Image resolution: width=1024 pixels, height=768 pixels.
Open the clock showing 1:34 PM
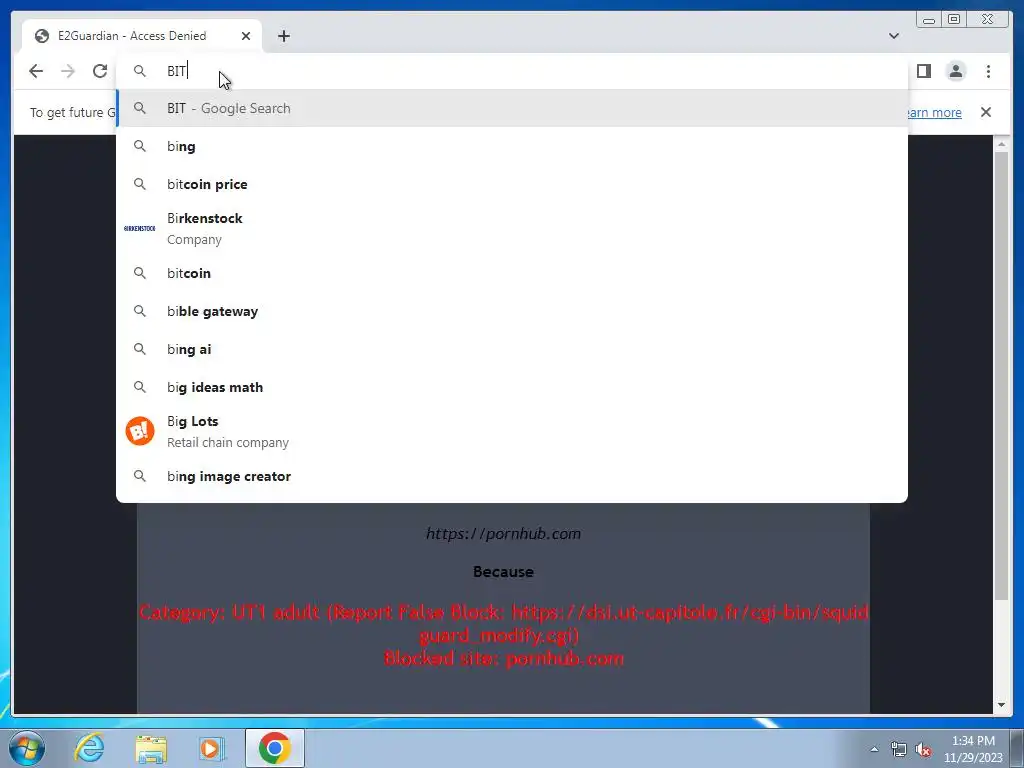click(973, 749)
